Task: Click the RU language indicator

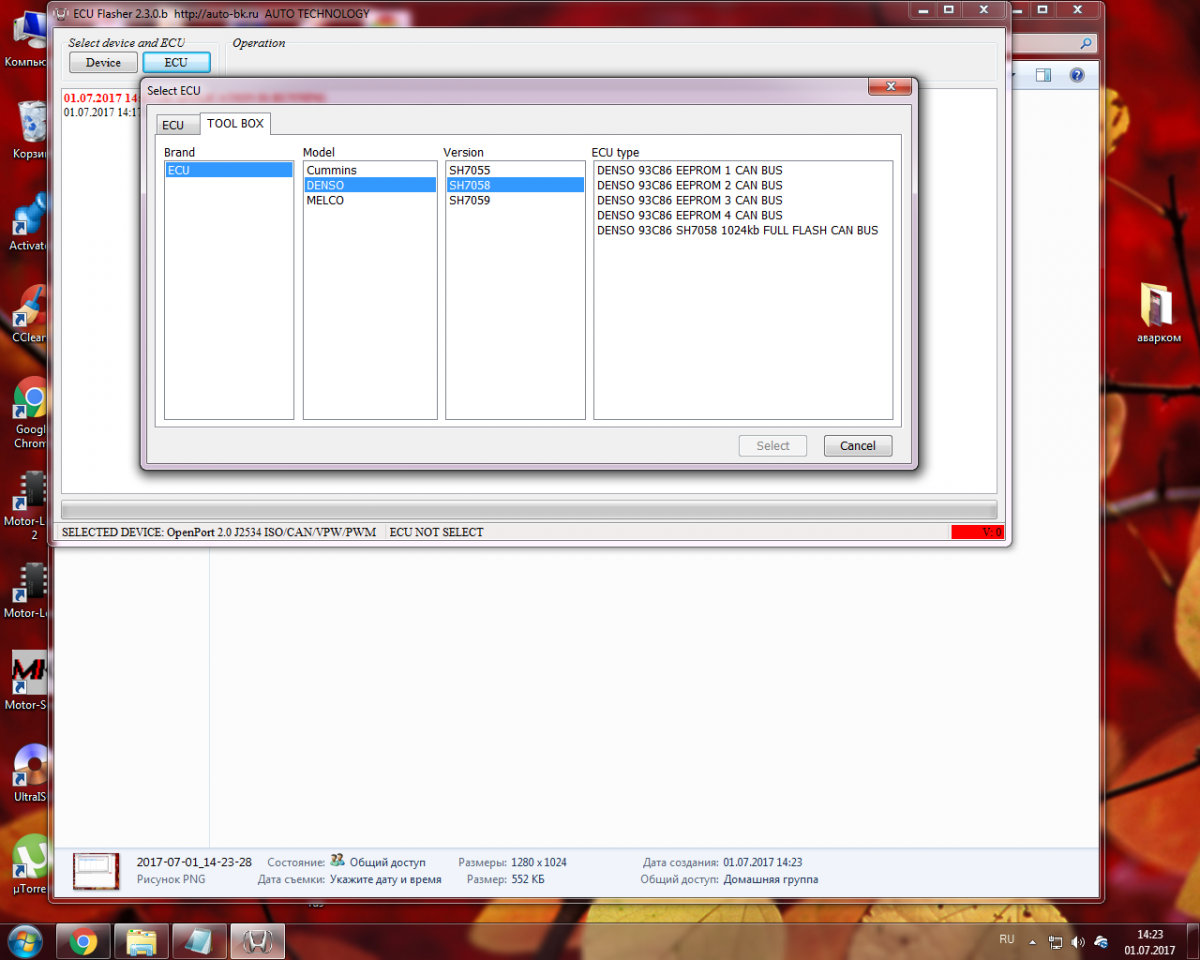Action: coord(1007,939)
